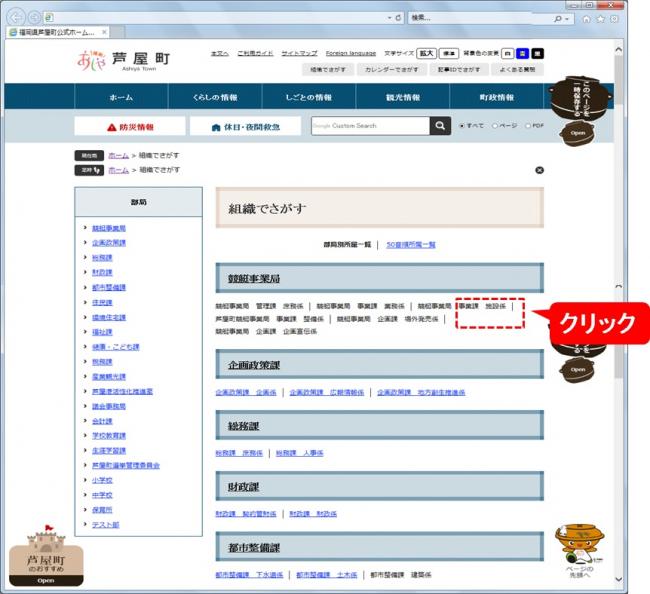
Task: Click the よくある質問 button
Action: [x=517, y=69]
